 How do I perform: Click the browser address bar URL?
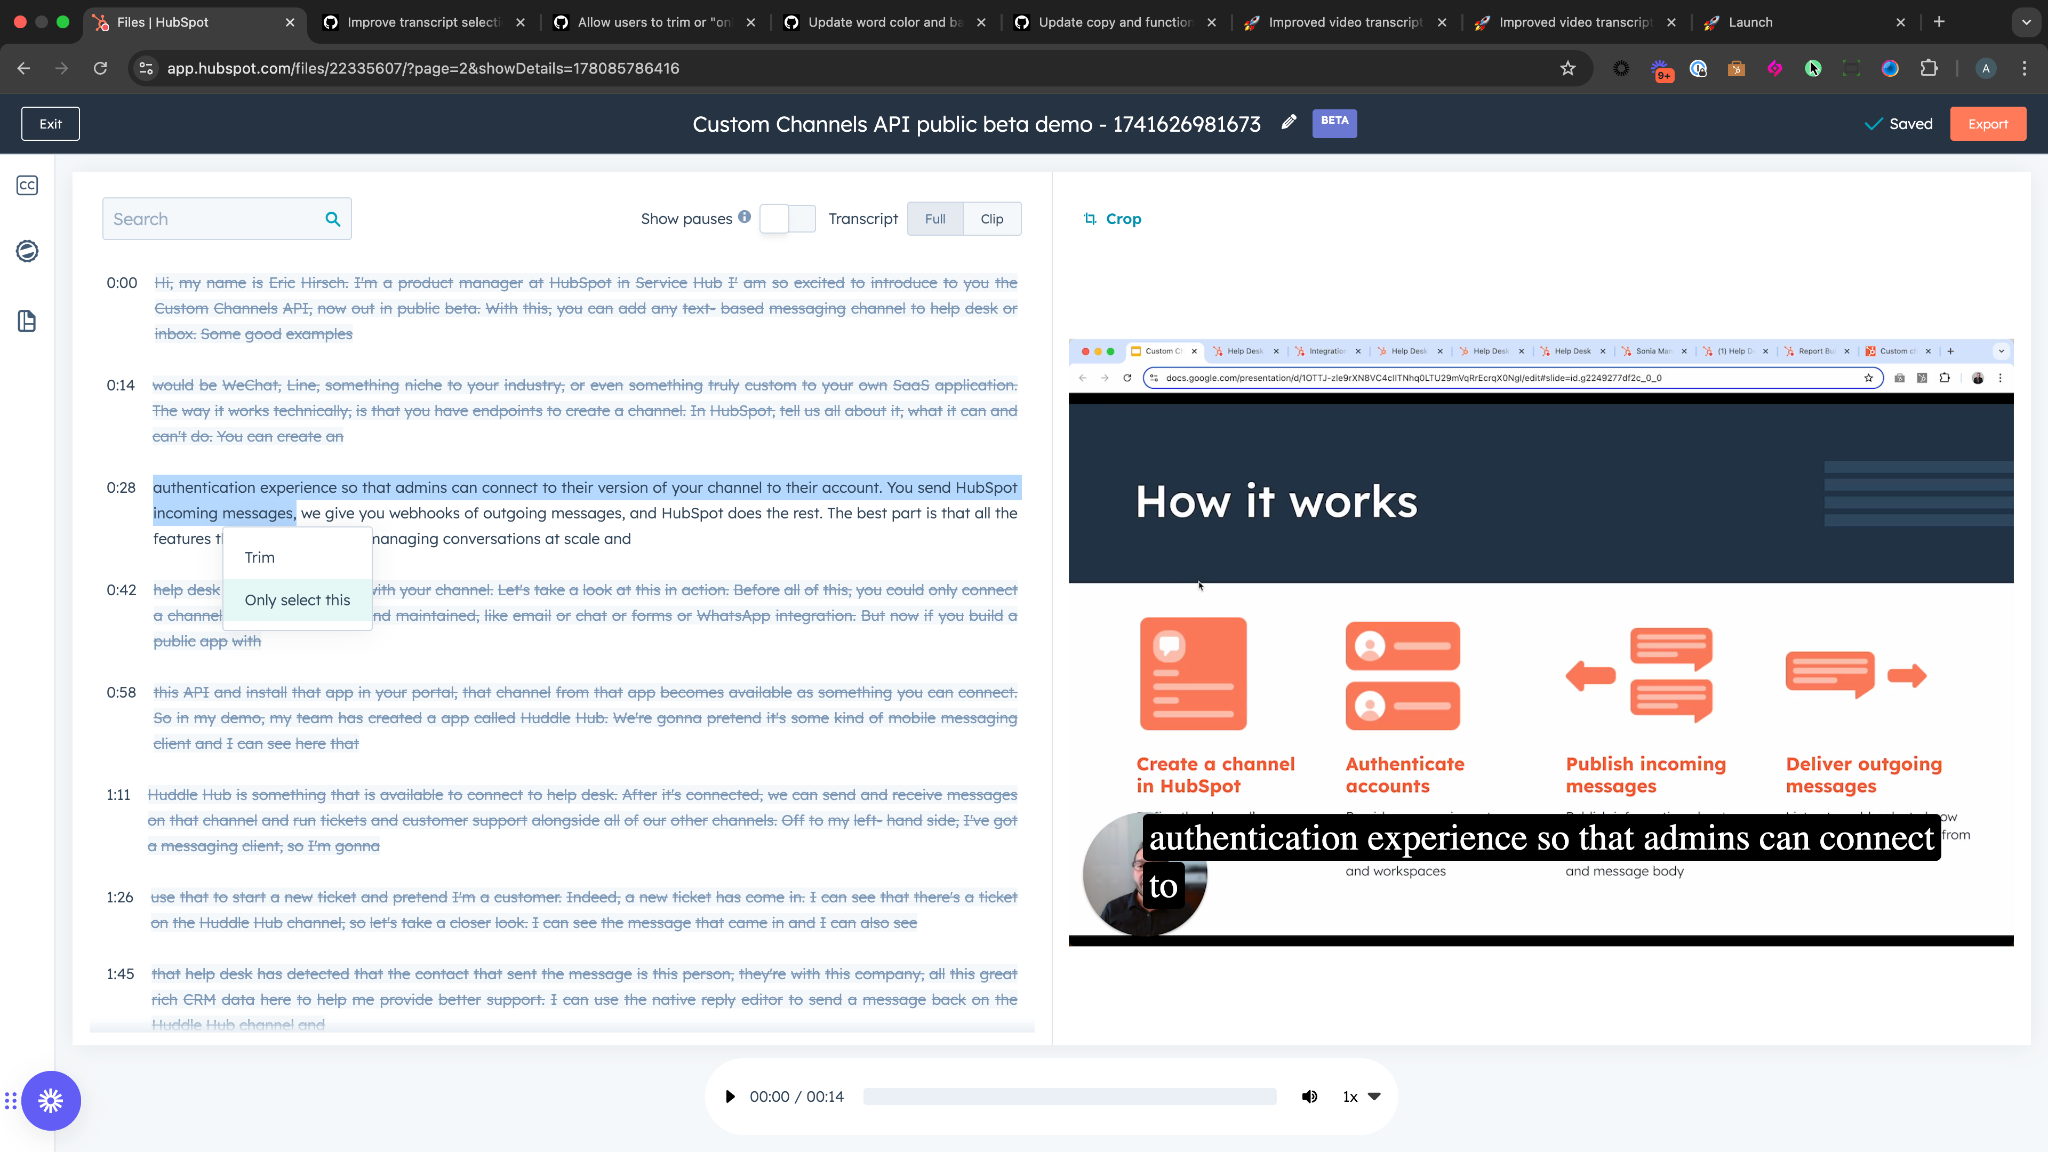point(423,68)
